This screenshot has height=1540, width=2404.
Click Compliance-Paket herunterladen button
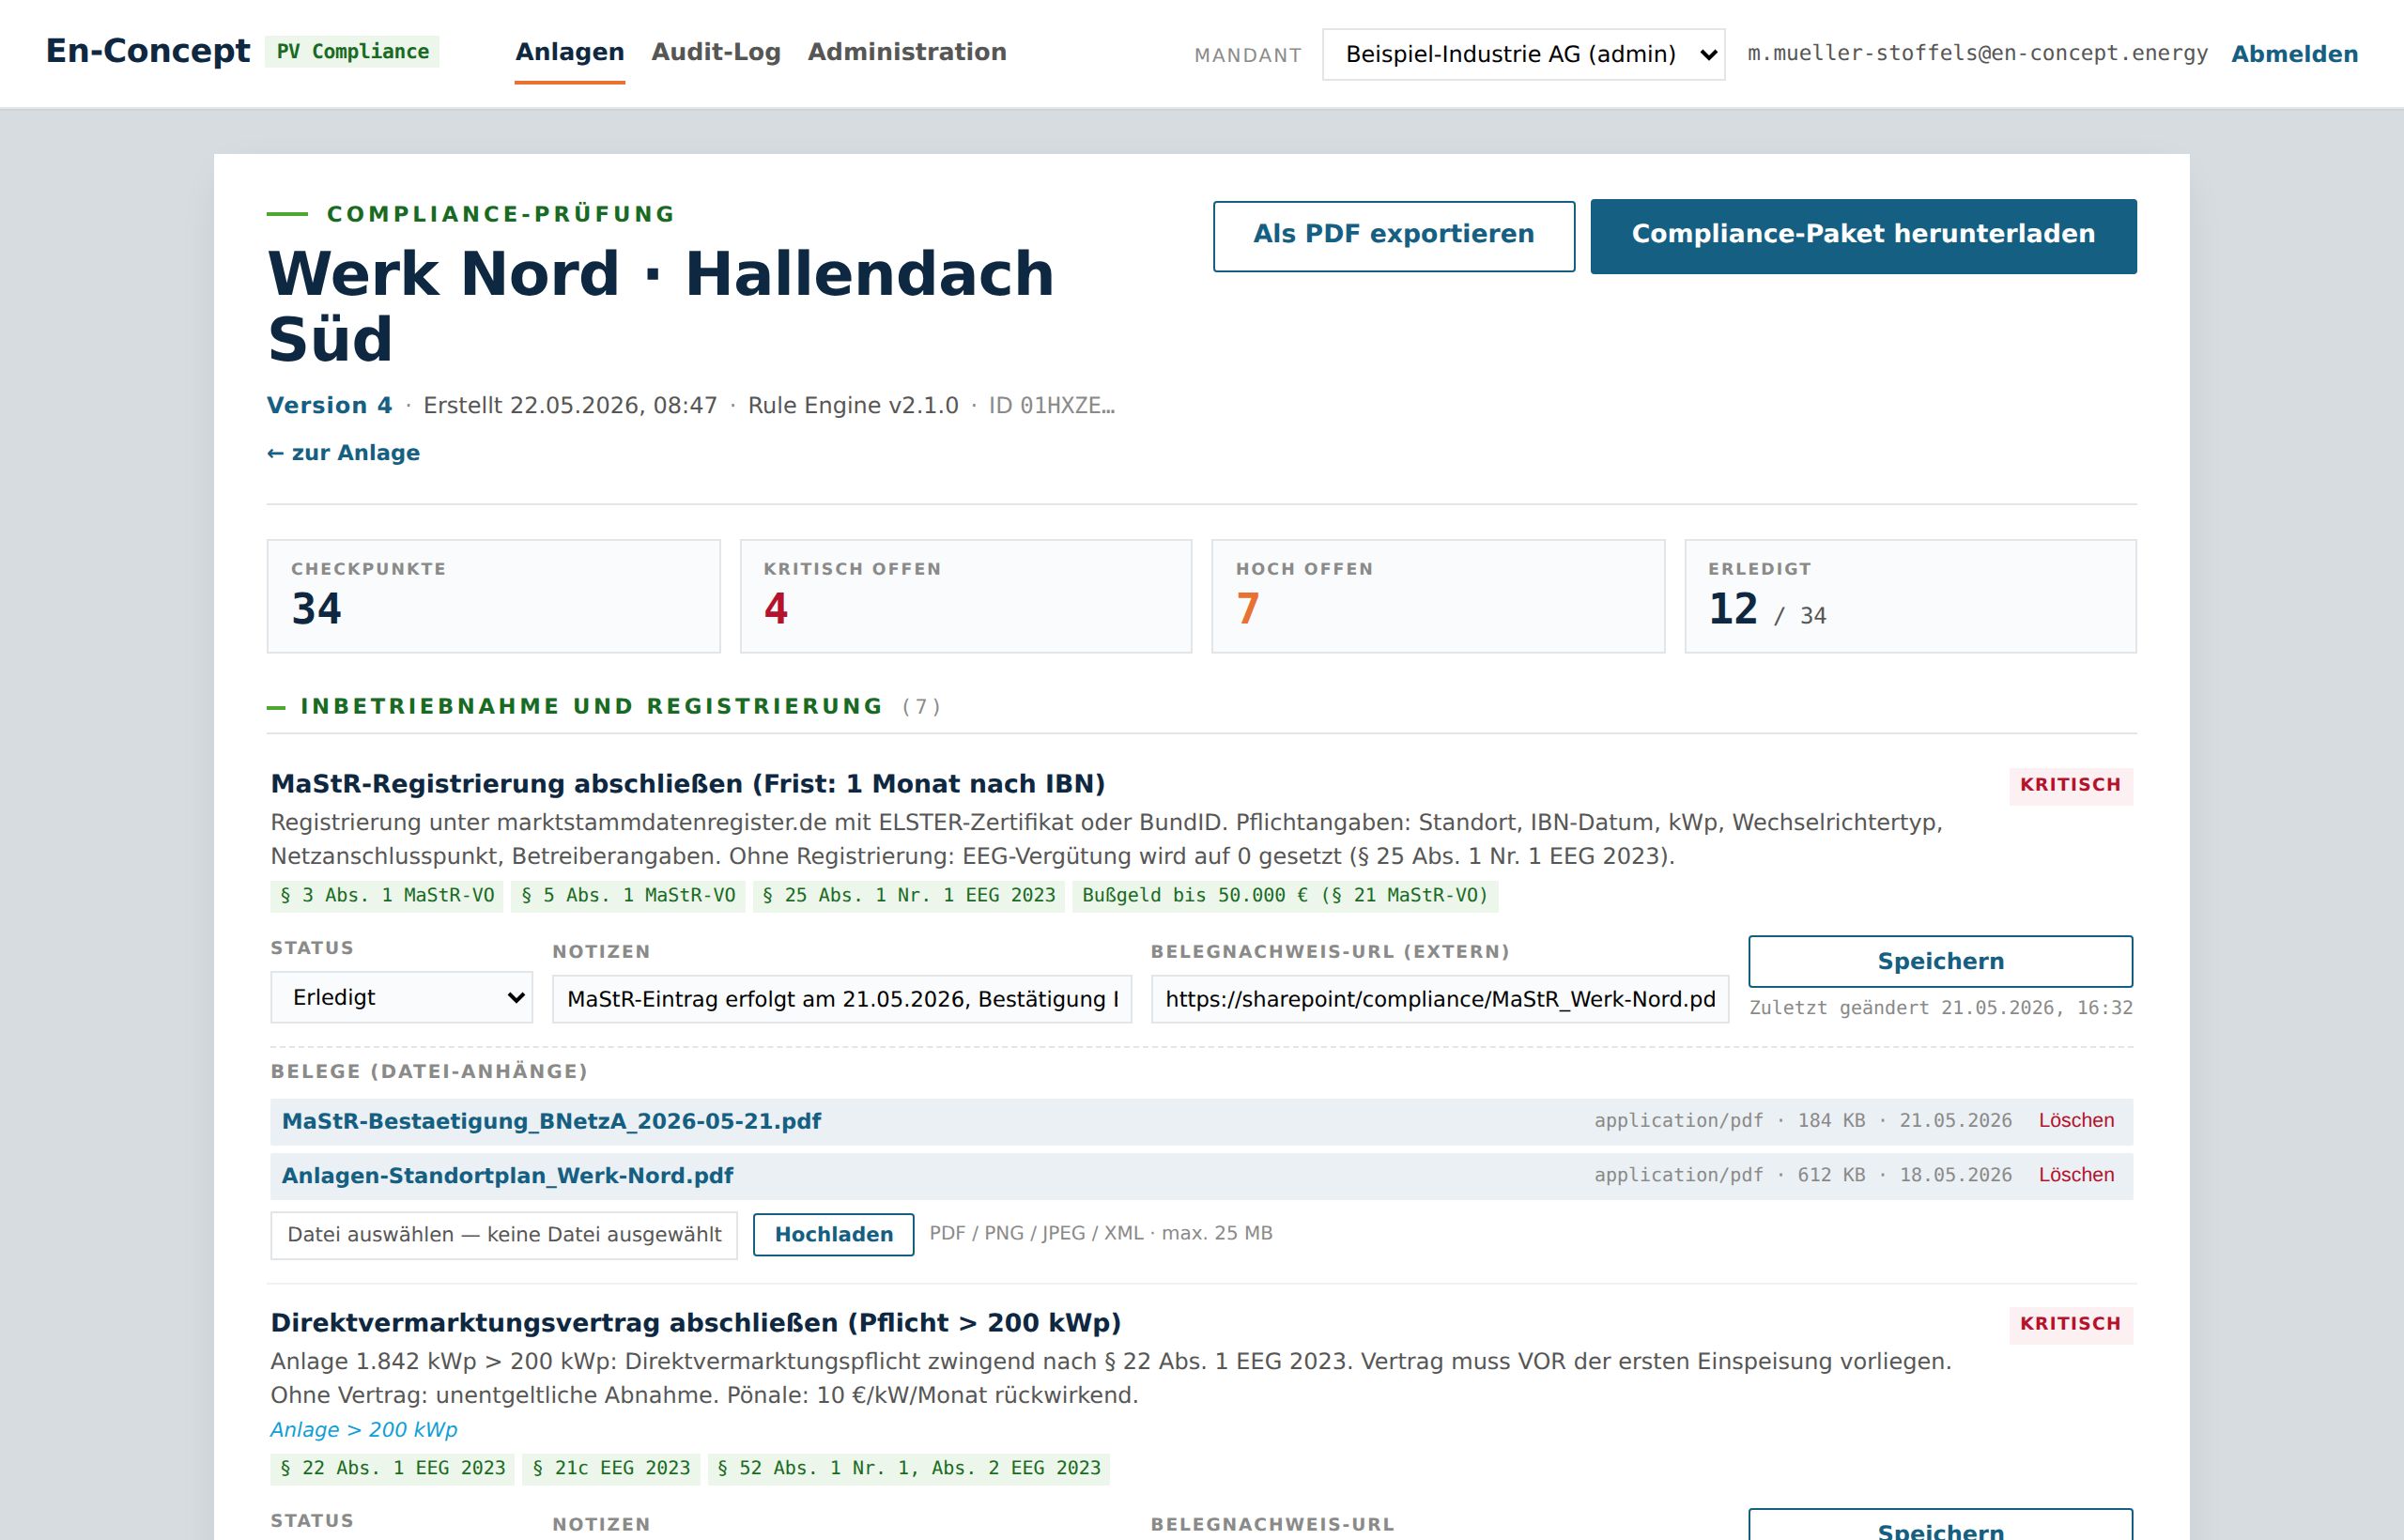coord(1863,235)
